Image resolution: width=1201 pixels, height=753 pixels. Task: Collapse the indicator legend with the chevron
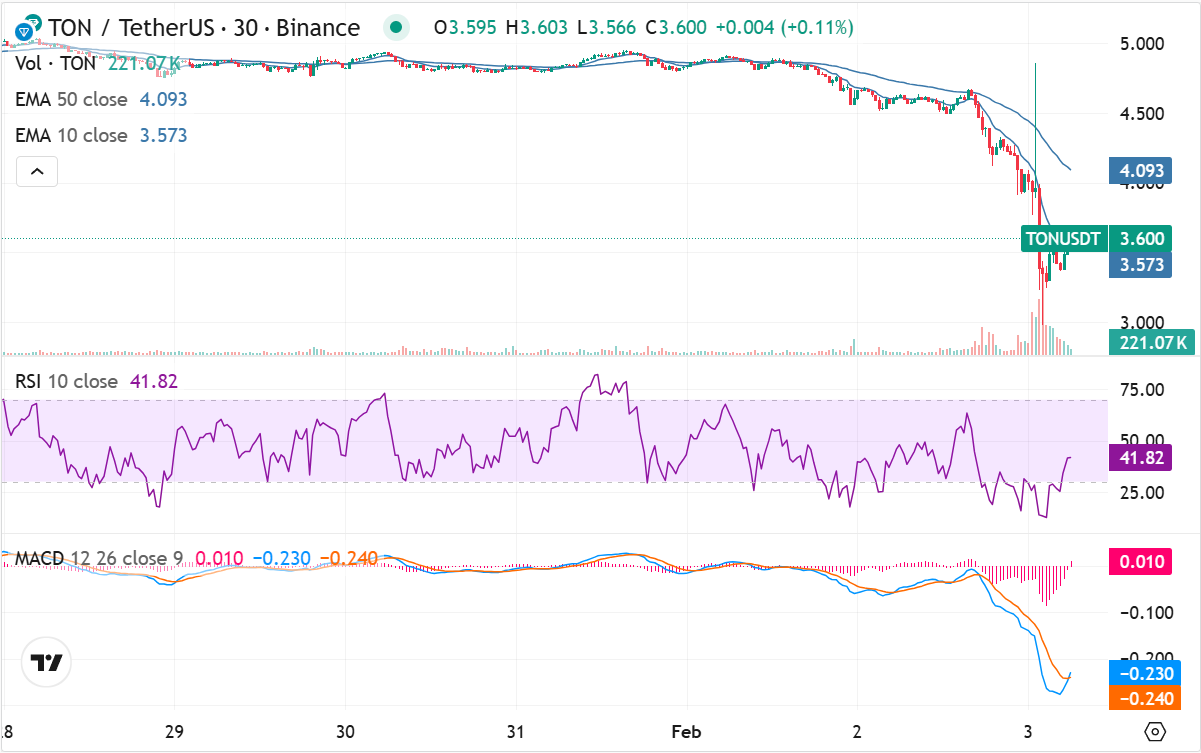pyautogui.click(x=37, y=172)
